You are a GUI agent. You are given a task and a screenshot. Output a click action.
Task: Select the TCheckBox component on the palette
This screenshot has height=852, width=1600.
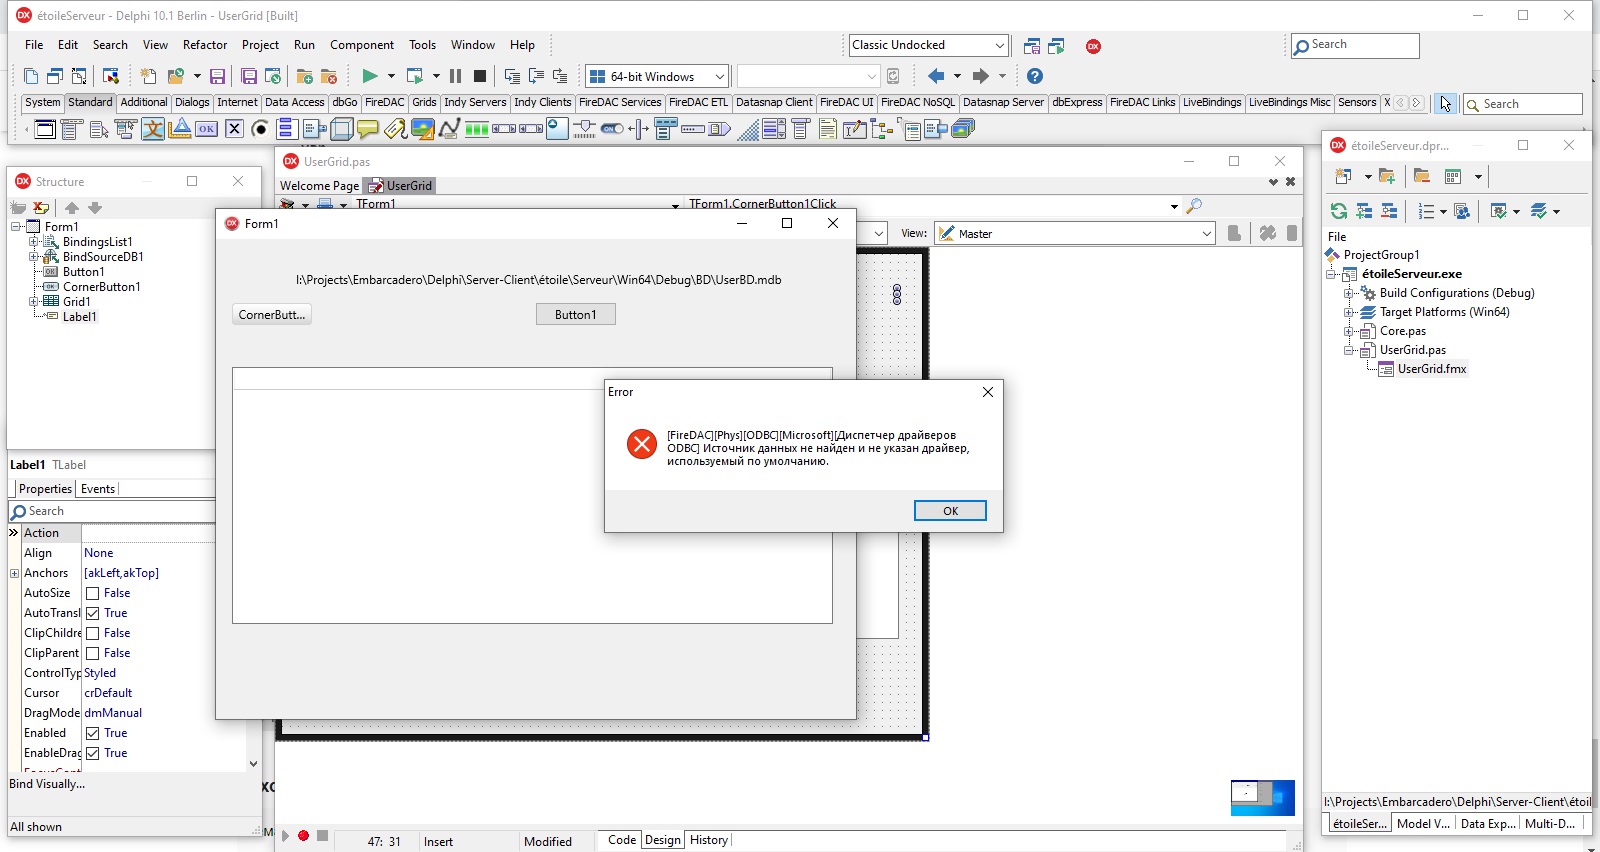[234, 128]
